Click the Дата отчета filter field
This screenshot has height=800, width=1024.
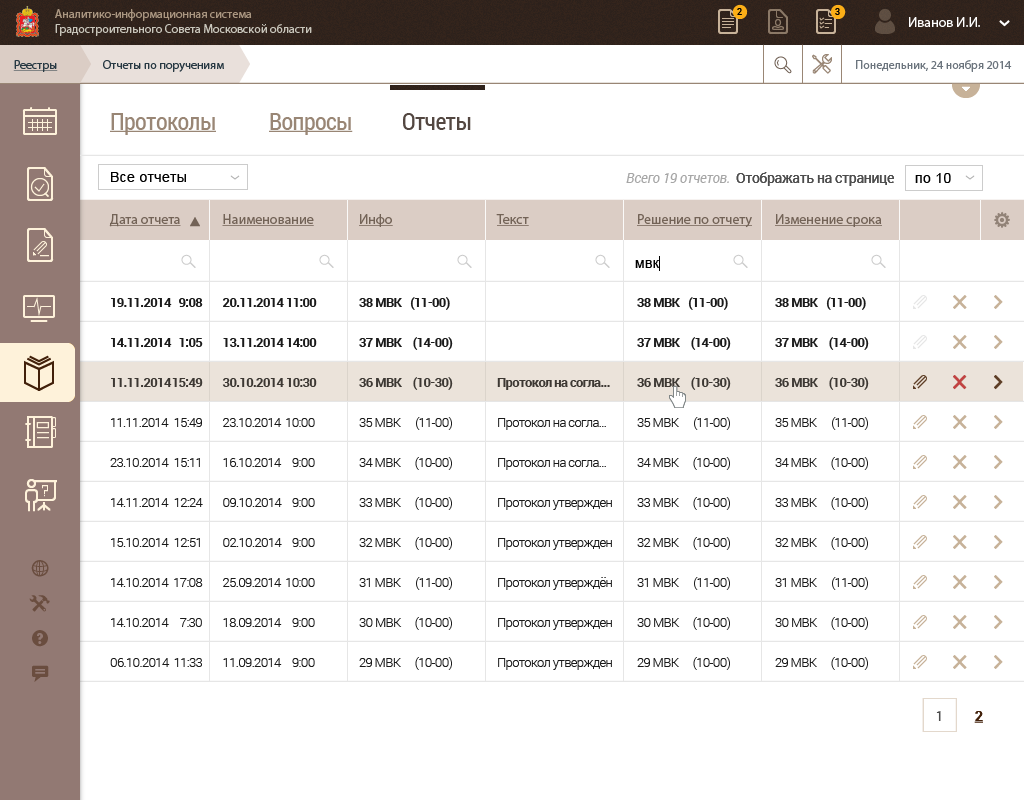click(144, 261)
